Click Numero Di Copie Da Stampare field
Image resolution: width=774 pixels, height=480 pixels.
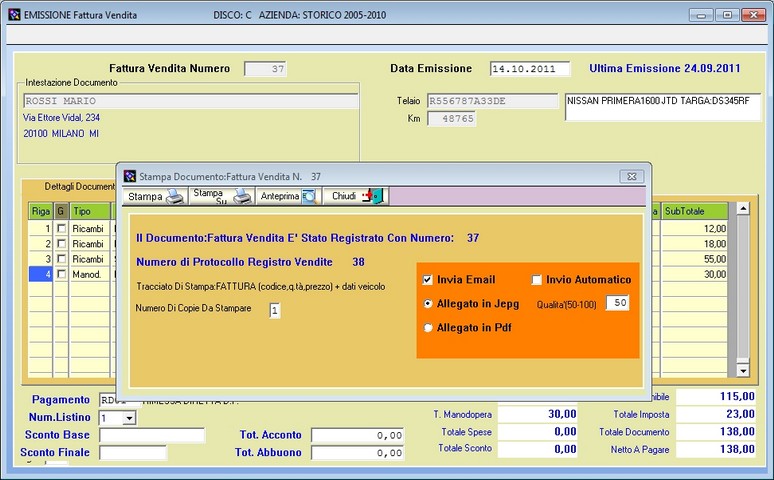click(x=275, y=310)
